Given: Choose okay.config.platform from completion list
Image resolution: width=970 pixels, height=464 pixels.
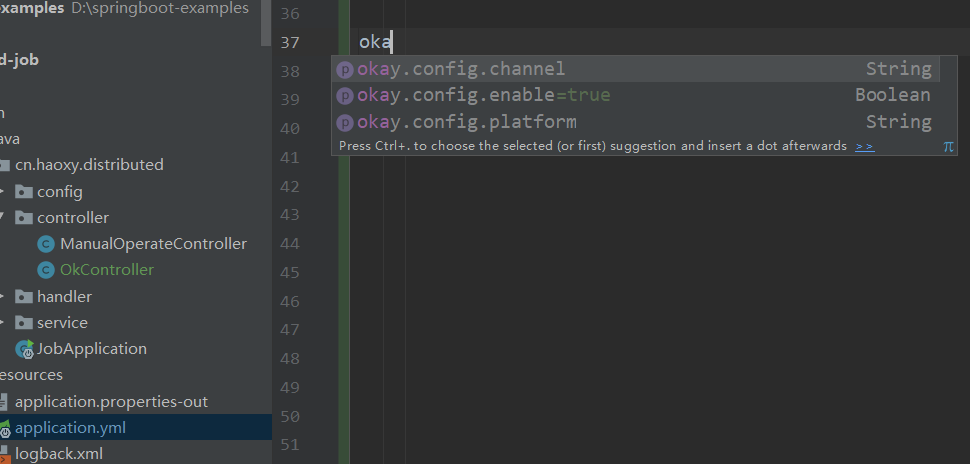Looking at the screenshot, I should (x=467, y=122).
